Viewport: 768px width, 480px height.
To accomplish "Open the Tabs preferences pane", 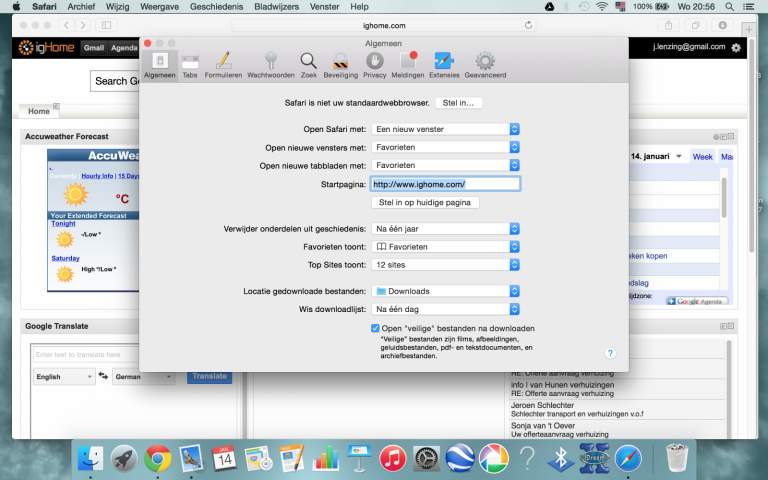I will [x=190, y=65].
